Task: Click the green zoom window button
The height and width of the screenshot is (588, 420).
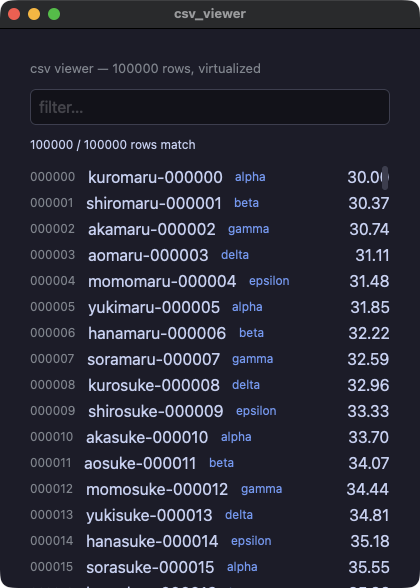Action: tap(54, 14)
